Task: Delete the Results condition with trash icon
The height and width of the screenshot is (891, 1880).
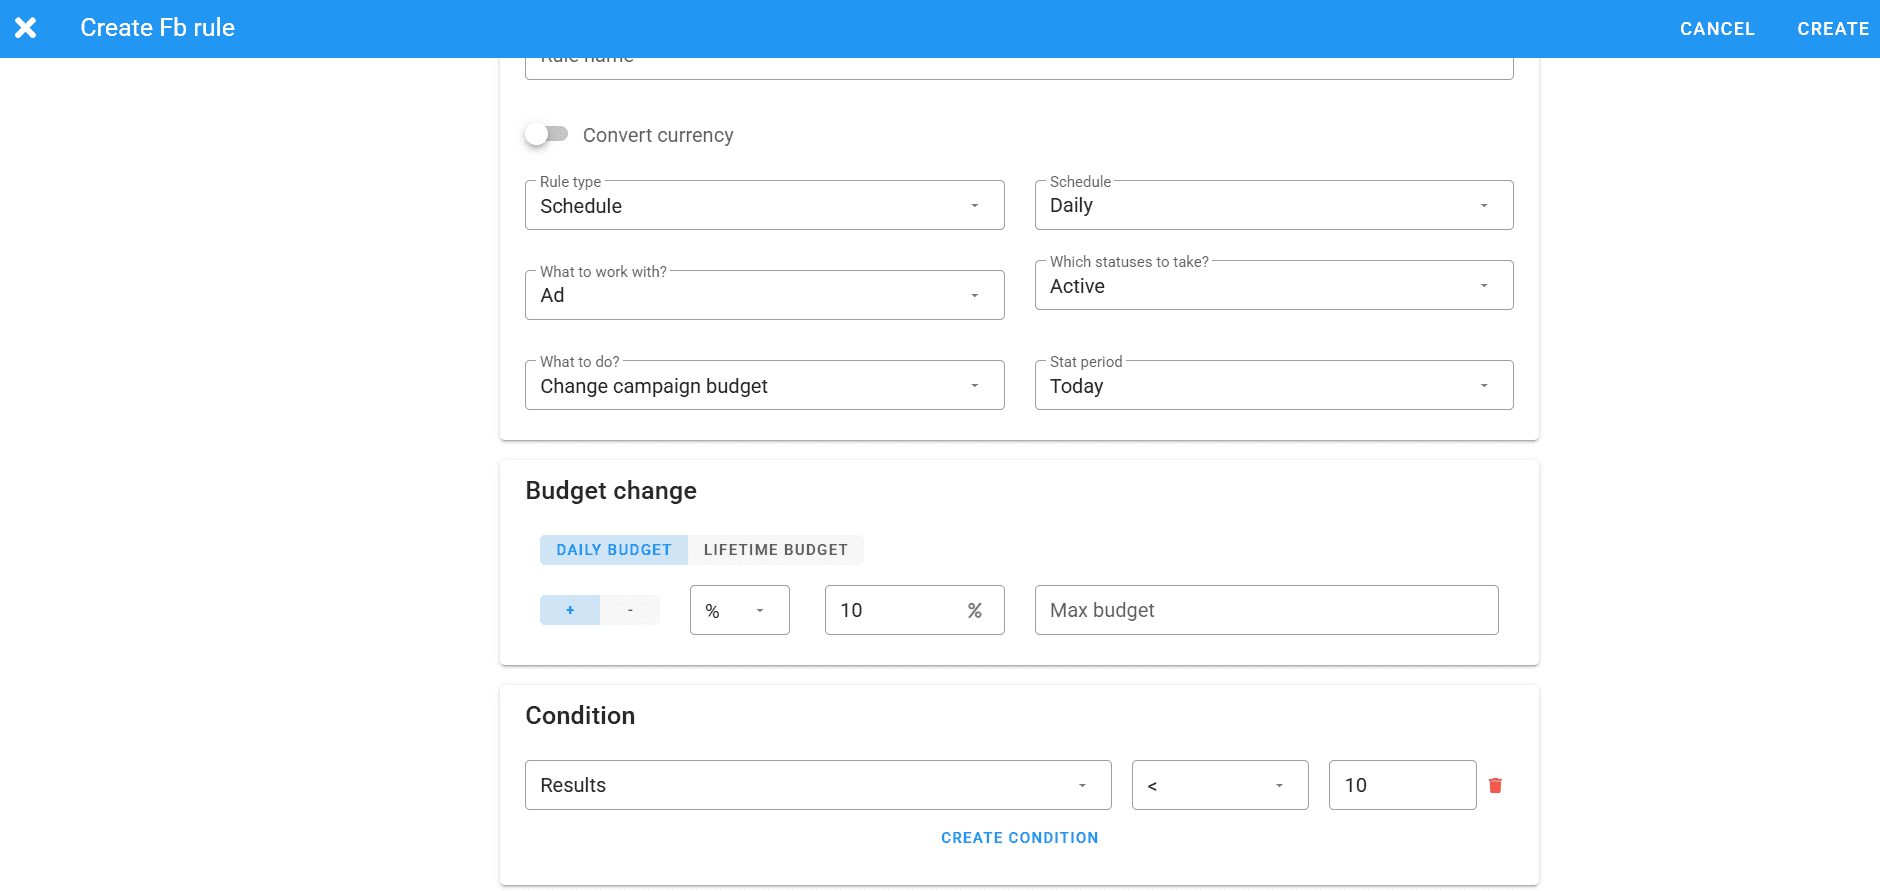Action: point(1495,785)
